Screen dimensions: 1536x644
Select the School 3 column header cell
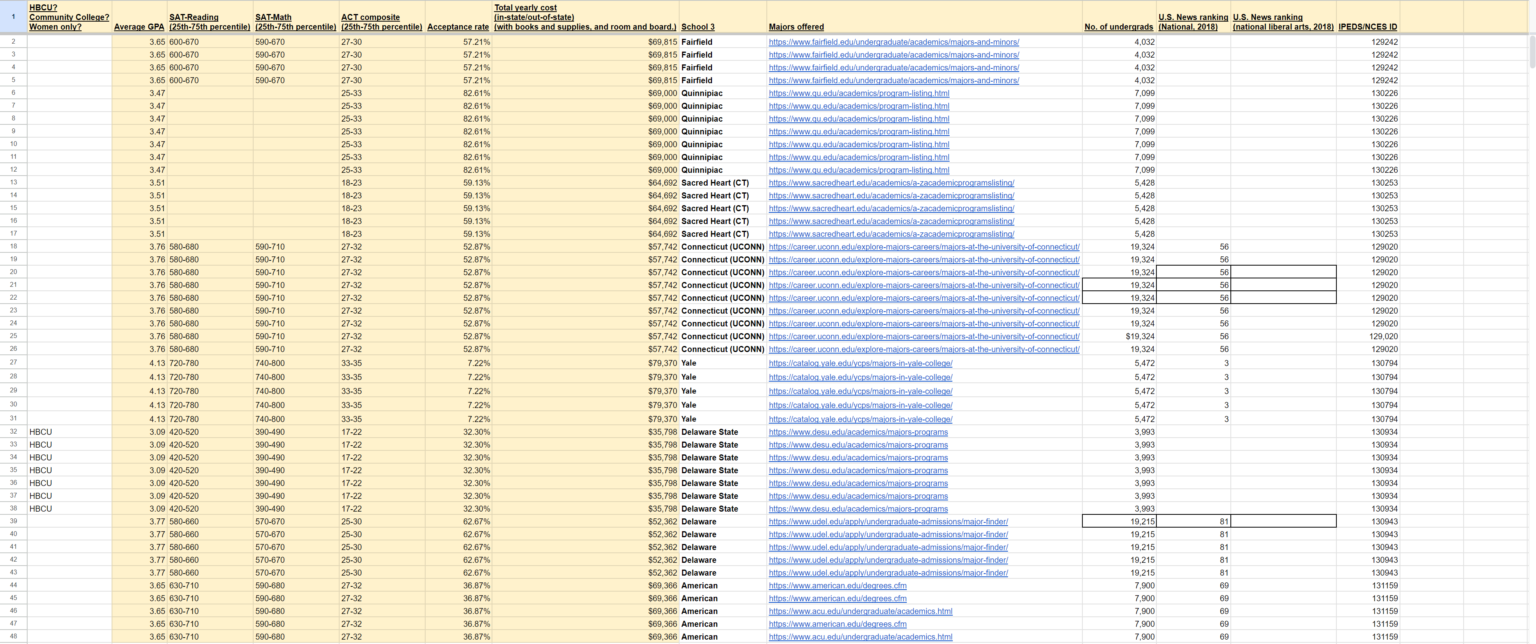(695, 27)
